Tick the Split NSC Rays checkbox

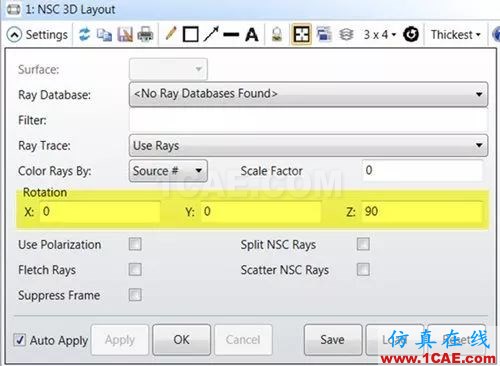[x=363, y=244]
